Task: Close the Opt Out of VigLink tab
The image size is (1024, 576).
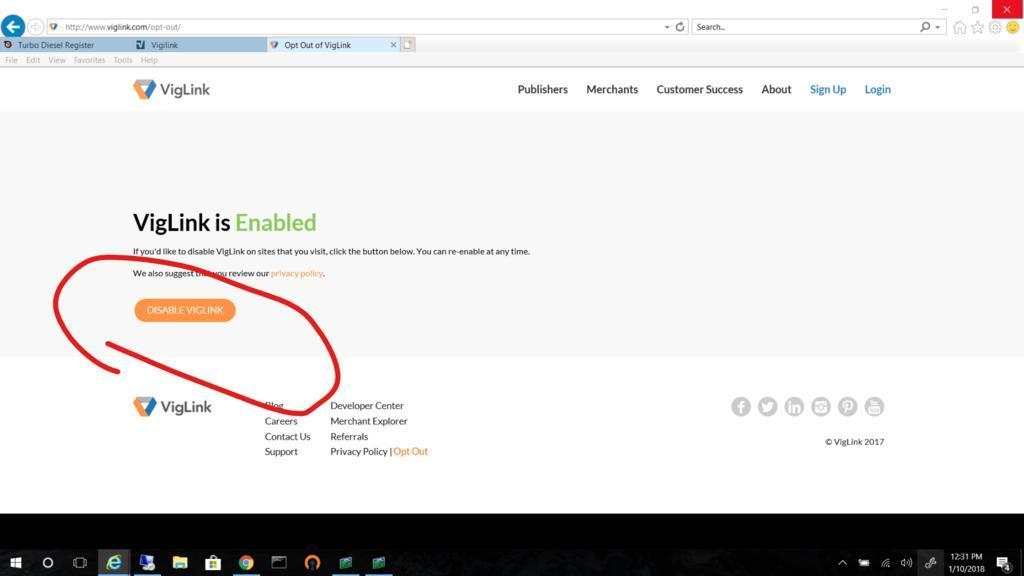Action: pyautogui.click(x=393, y=45)
